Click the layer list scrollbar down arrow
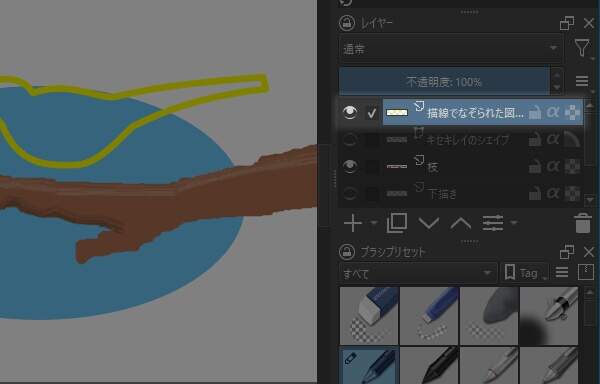 (590, 200)
